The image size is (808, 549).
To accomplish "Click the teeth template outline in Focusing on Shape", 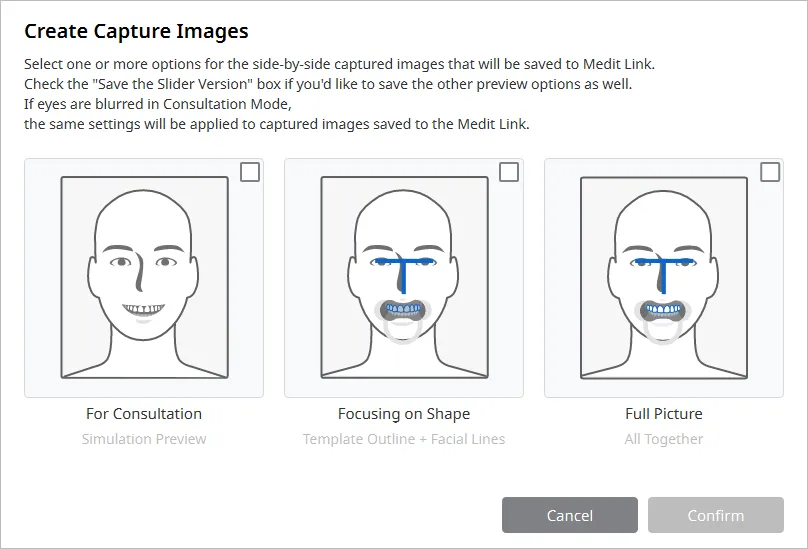I will click(x=403, y=309).
